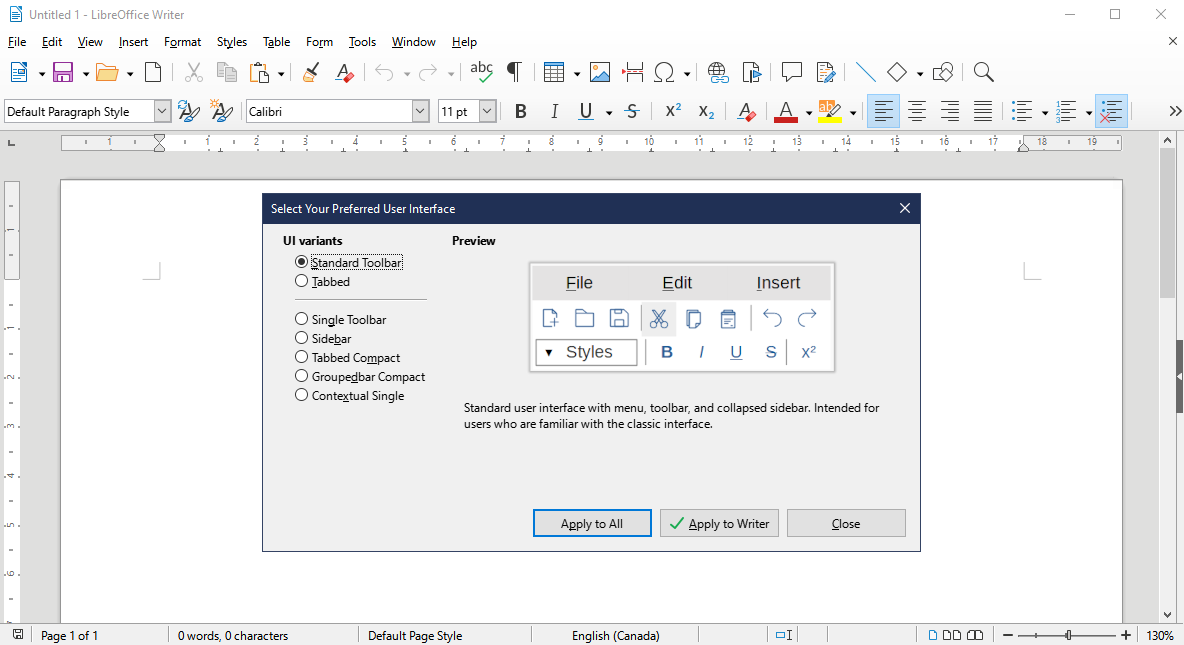This screenshot has width=1184, height=645.
Task: Open the Tools menu
Action: [x=362, y=42]
